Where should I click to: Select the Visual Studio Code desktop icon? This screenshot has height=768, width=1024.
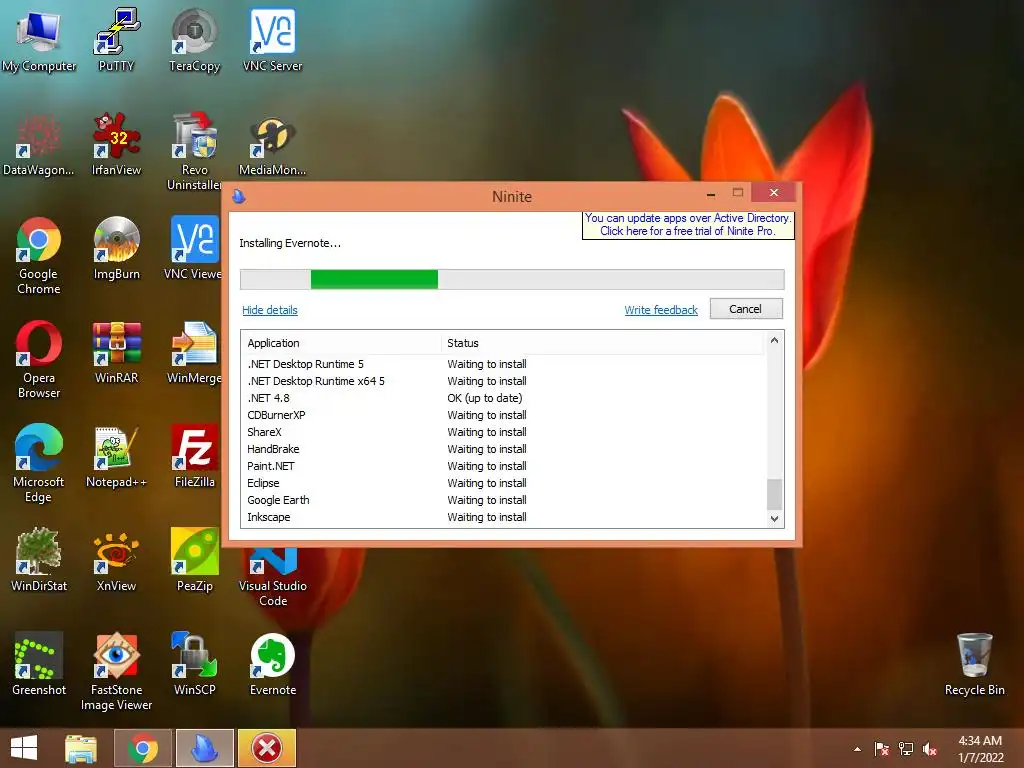point(272,578)
